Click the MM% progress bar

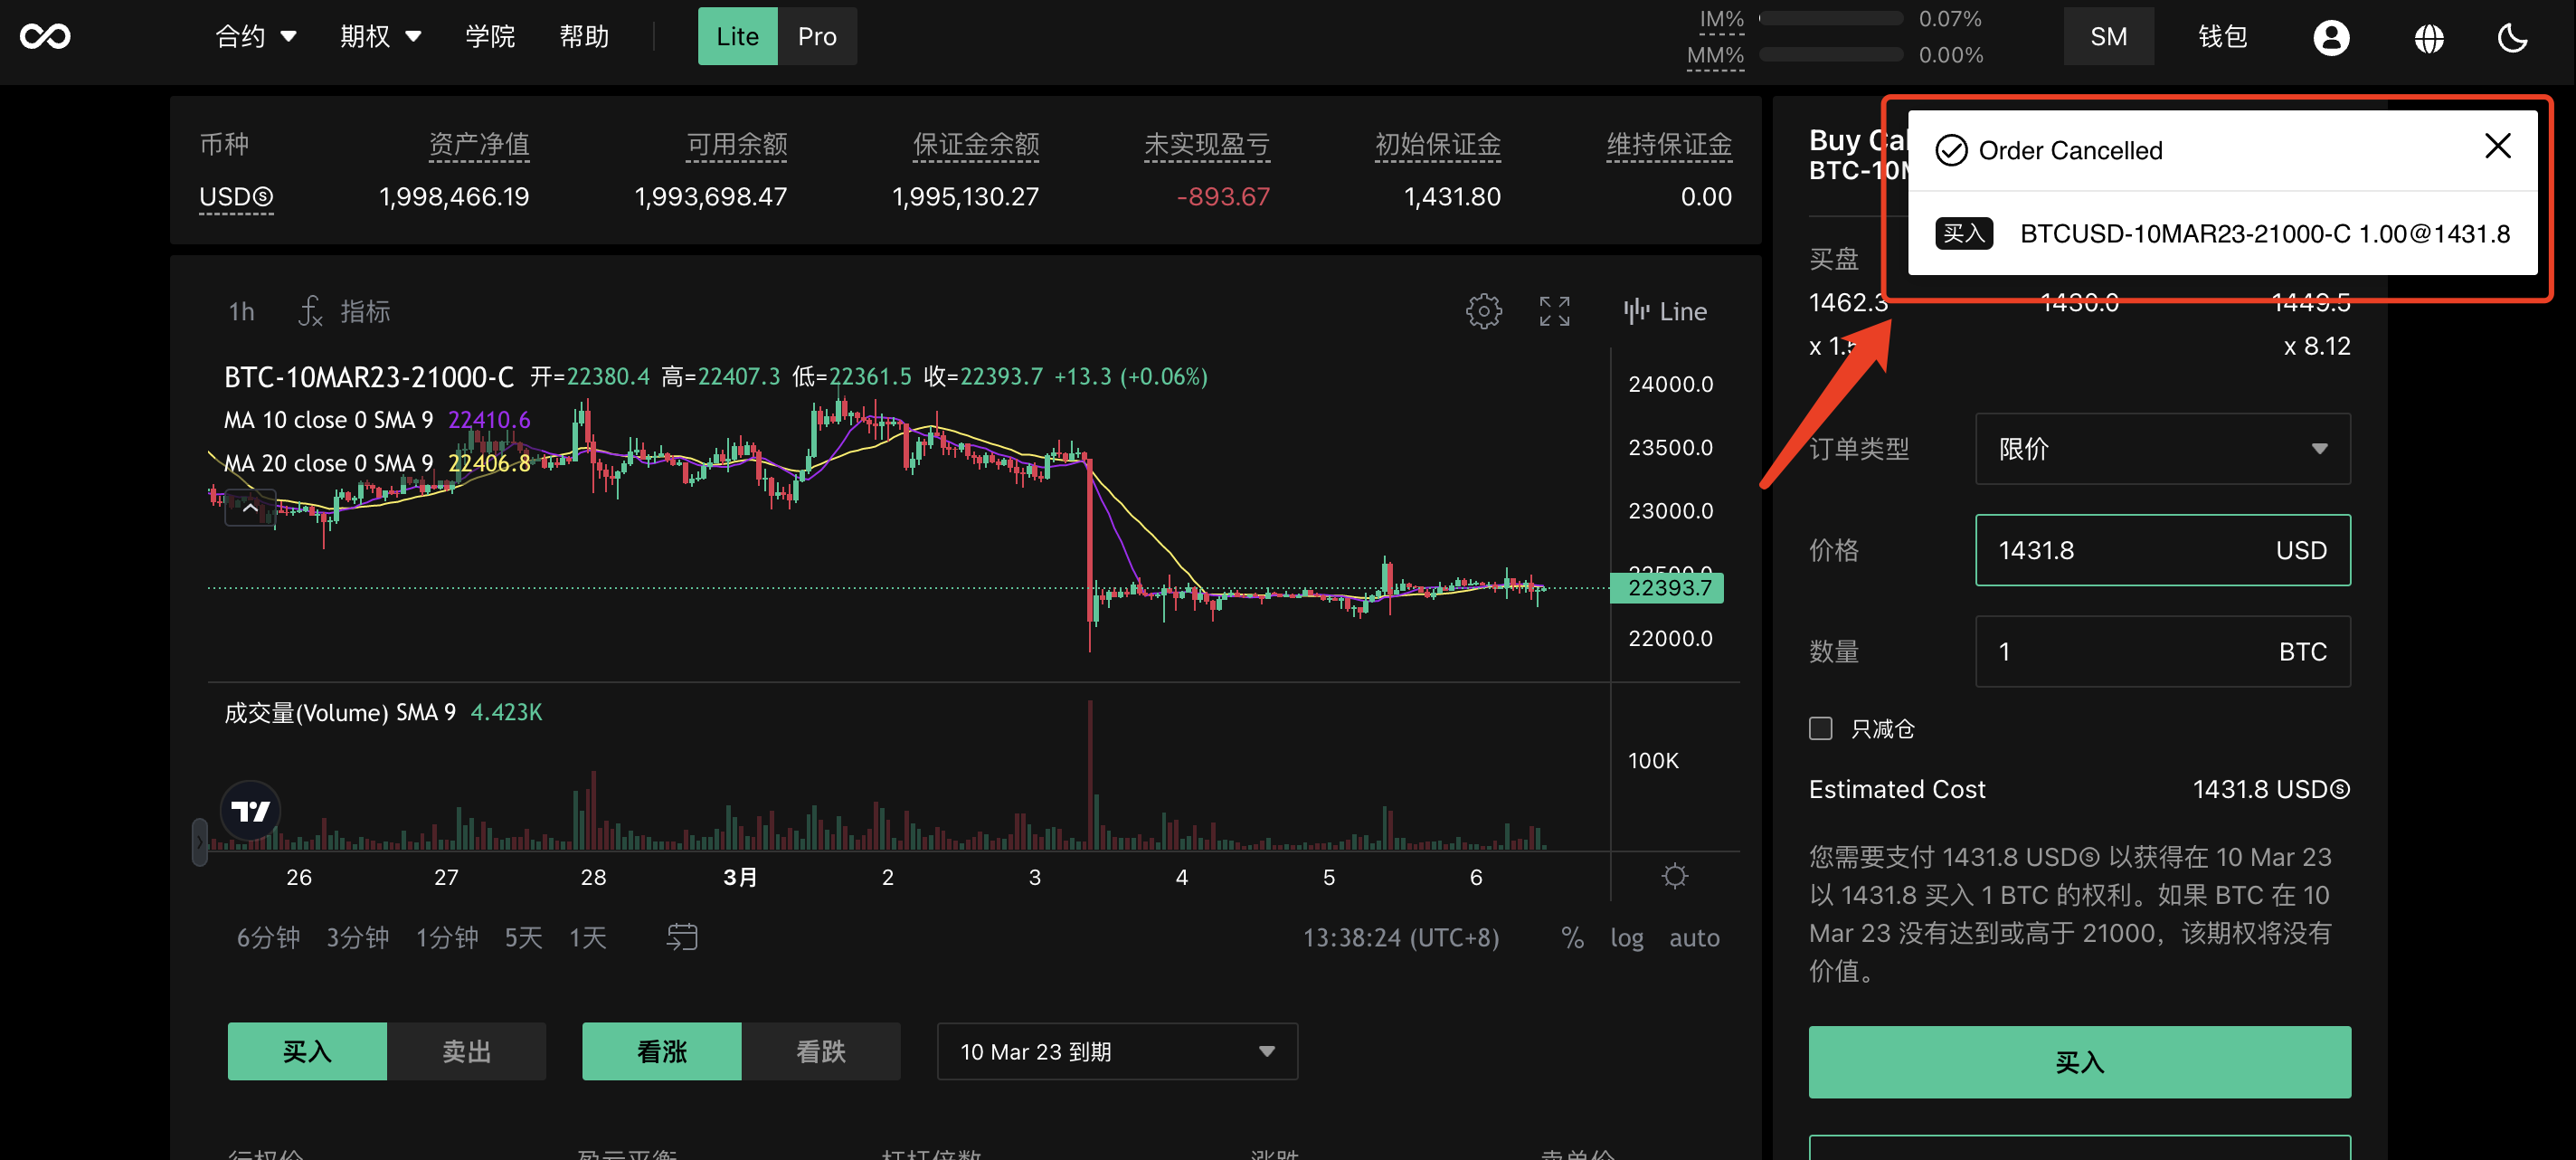1830,54
